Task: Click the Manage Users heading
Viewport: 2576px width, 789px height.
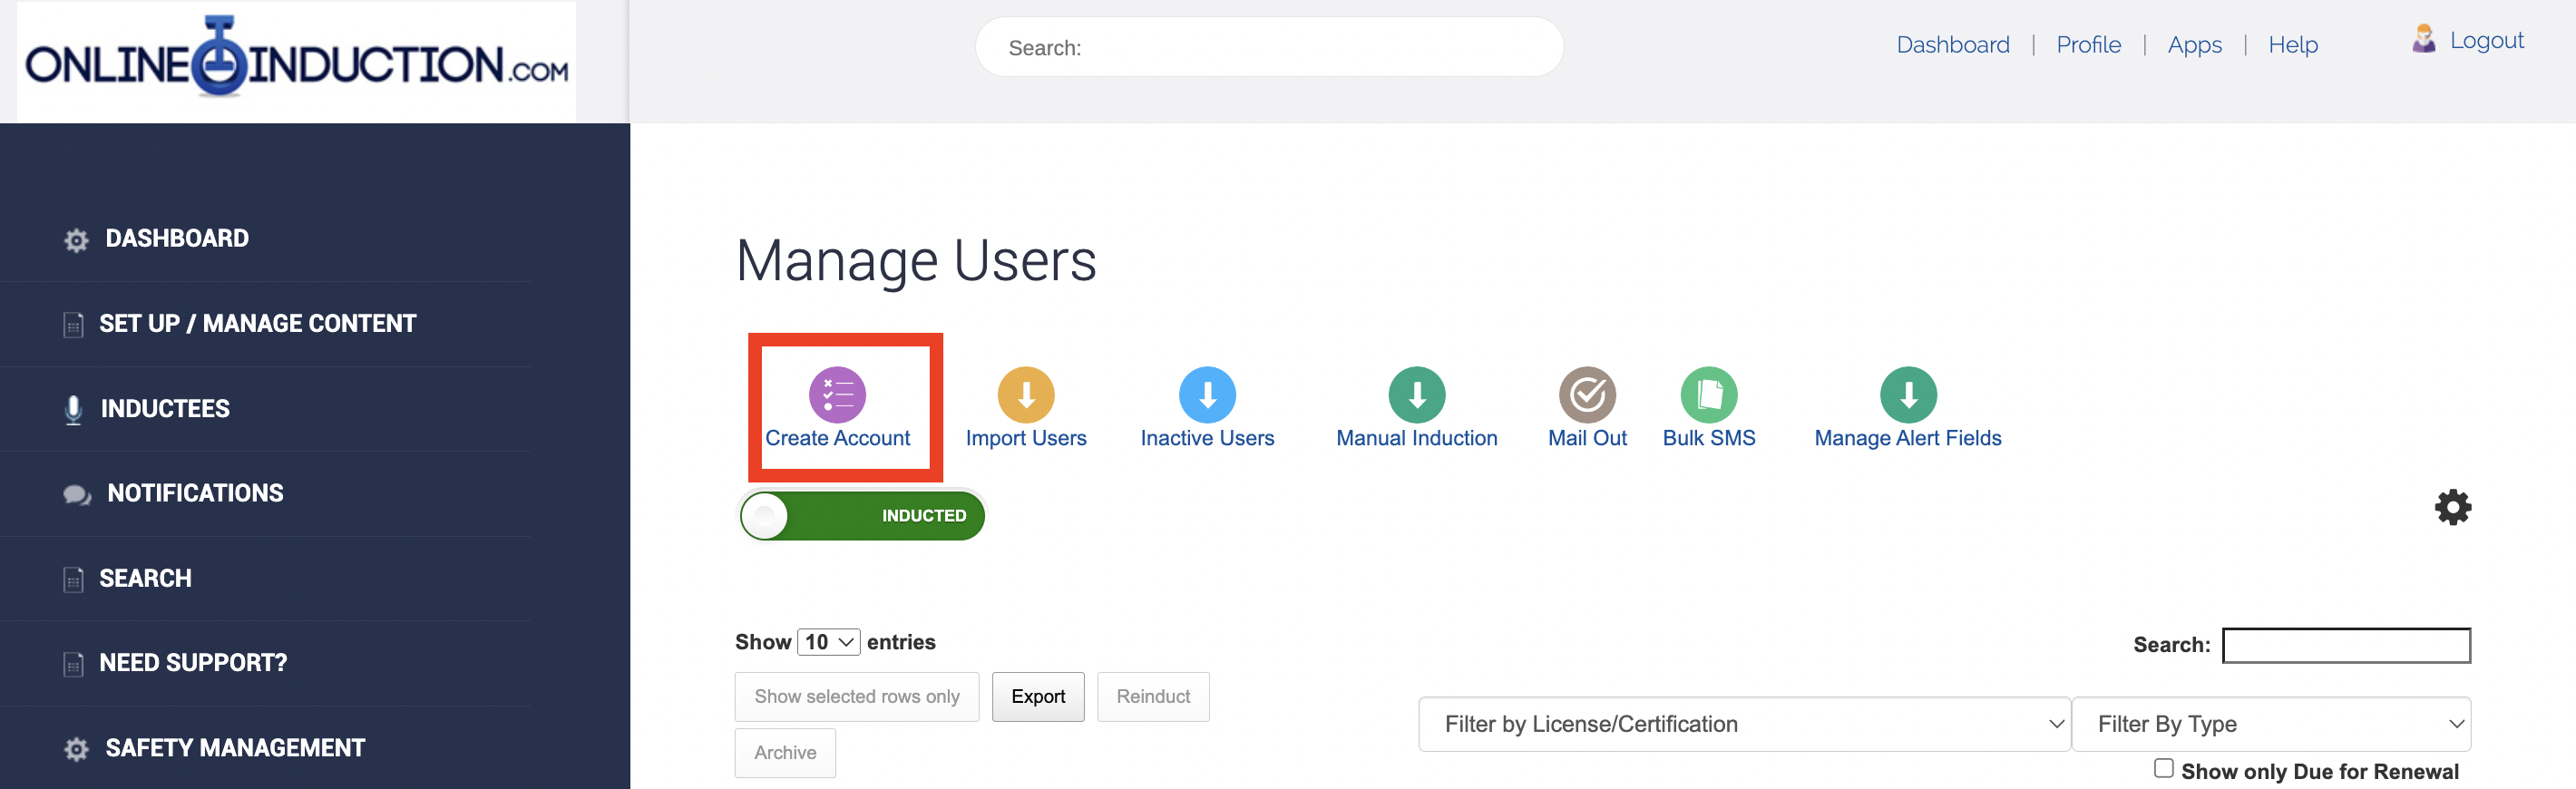Action: point(916,261)
